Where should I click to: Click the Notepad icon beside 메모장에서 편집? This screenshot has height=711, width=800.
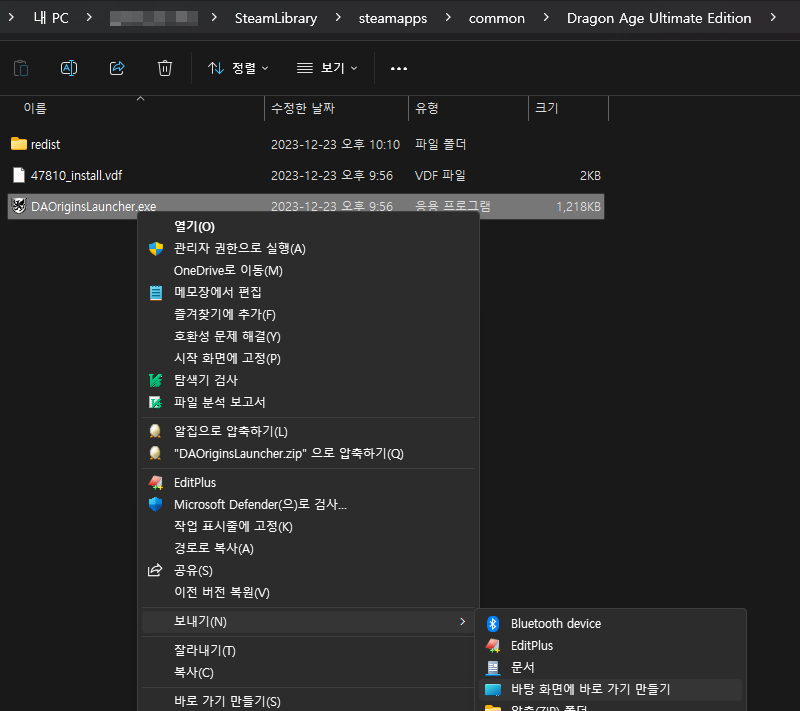[156, 293]
